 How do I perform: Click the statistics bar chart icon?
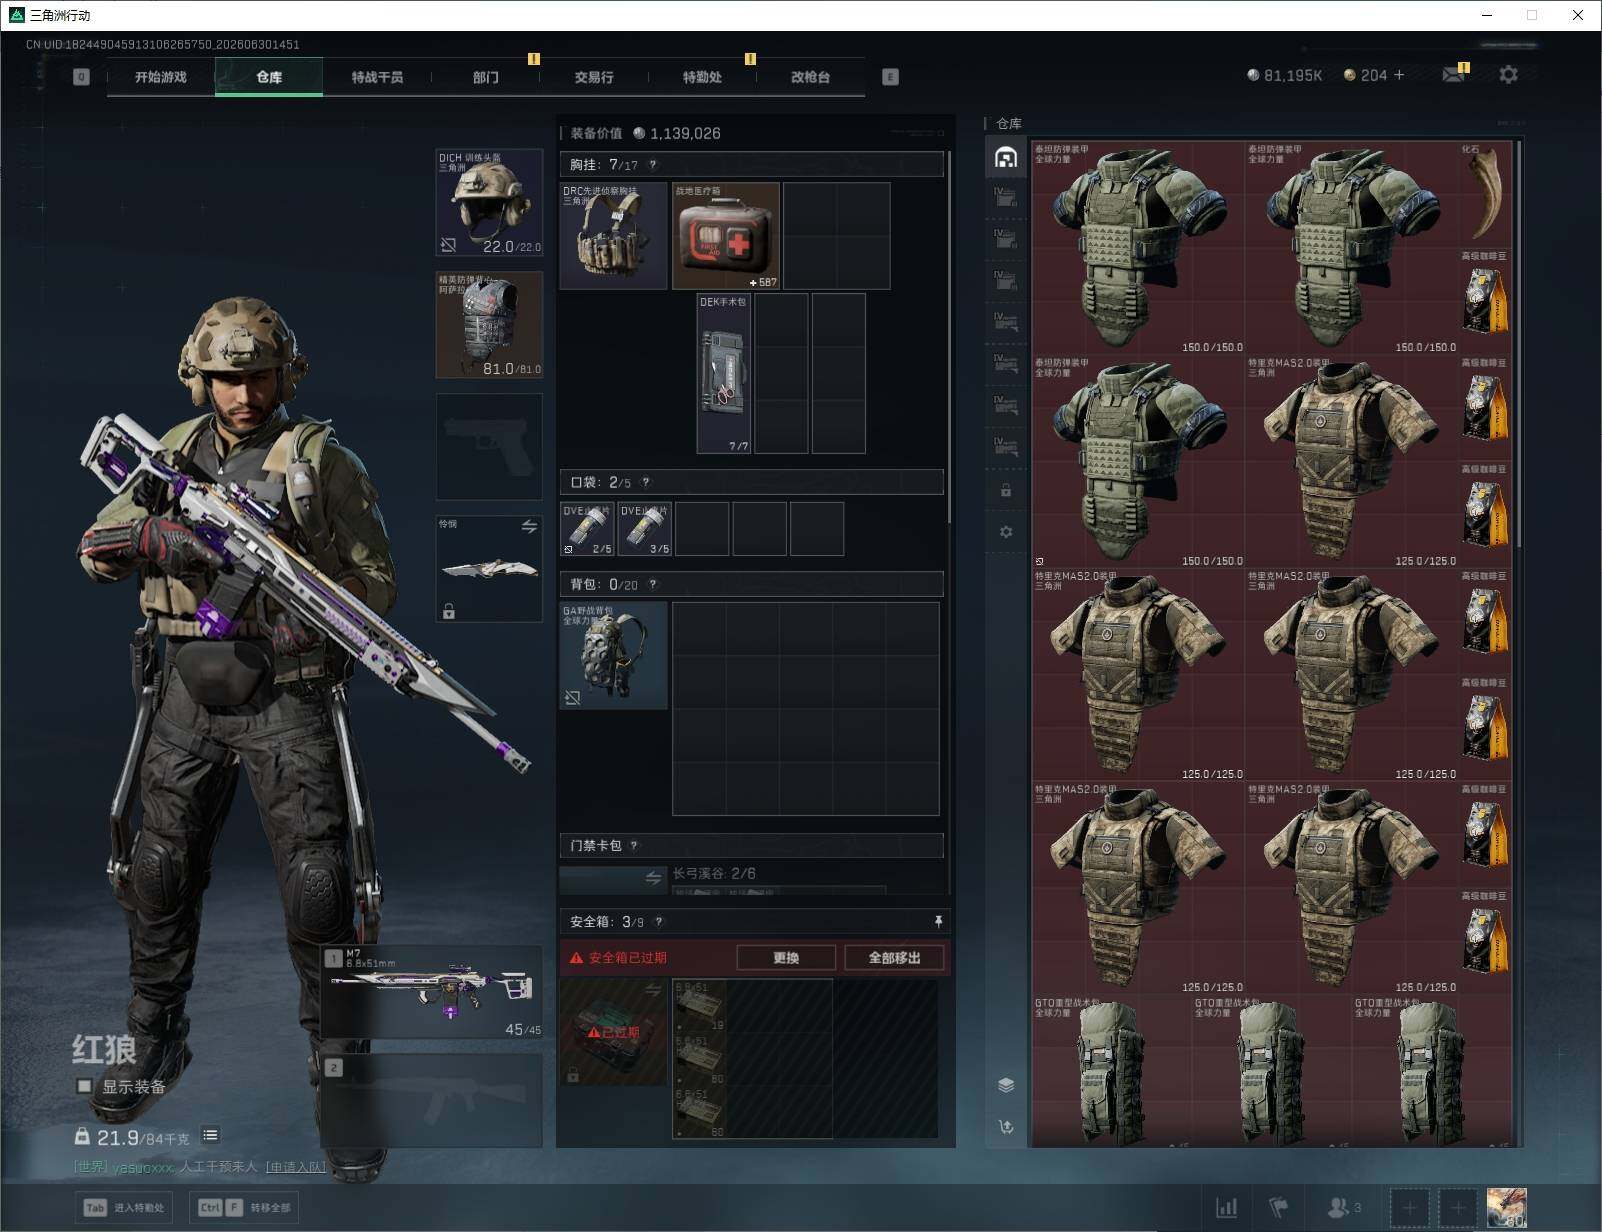[x=1226, y=1208]
